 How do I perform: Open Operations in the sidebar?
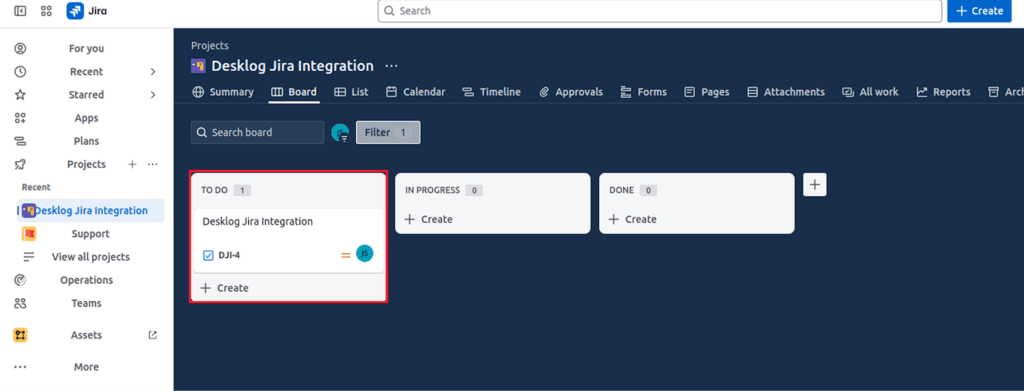[x=86, y=280]
